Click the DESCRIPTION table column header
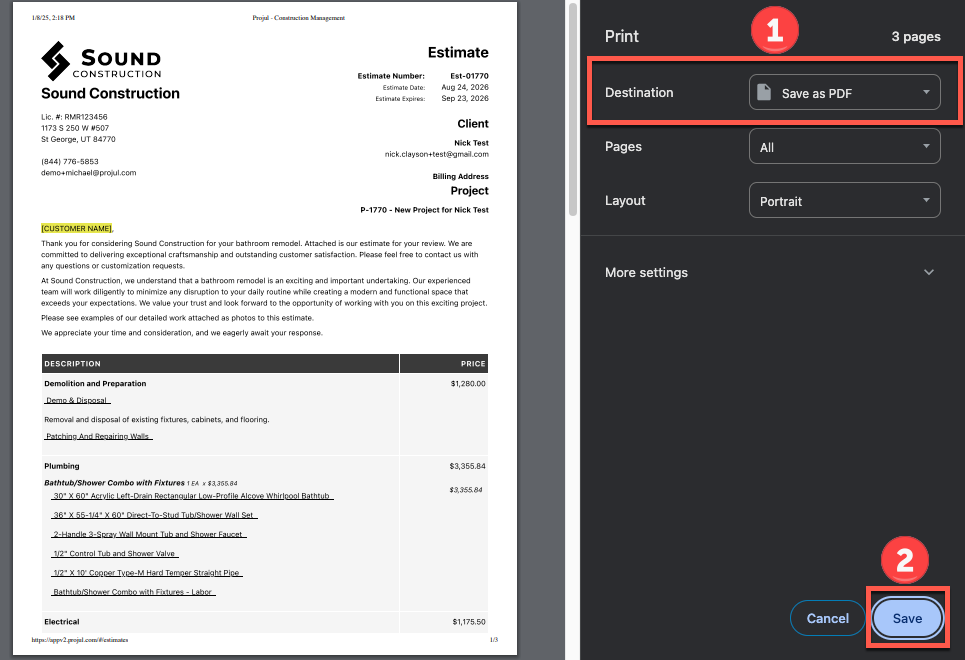The height and width of the screenshot is (660, 965). click(x=72, y=364)
